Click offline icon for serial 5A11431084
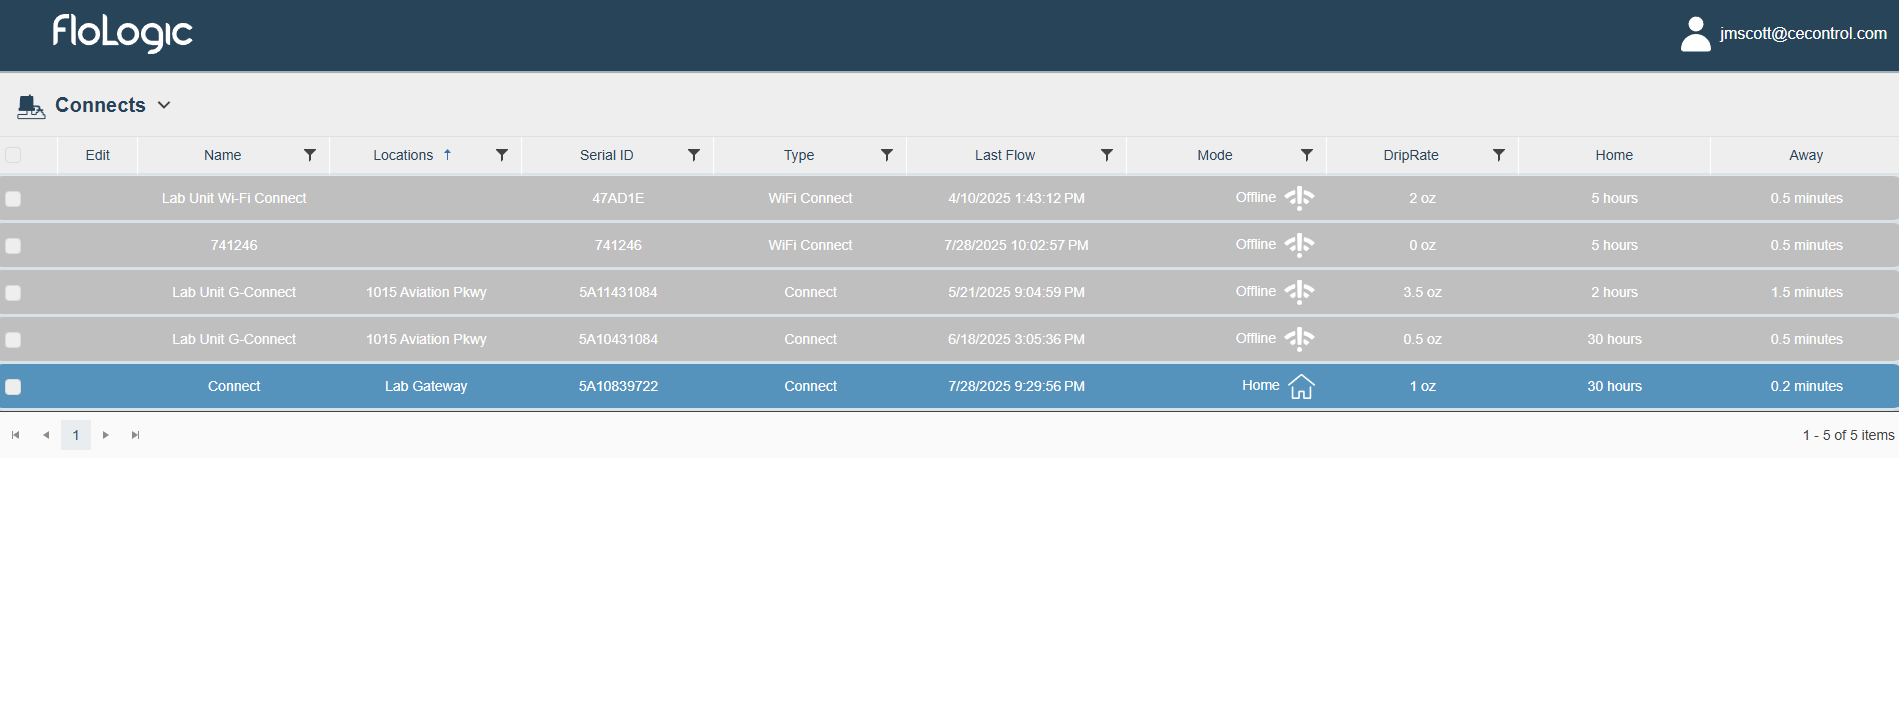This screenshot has width=1899, height=723. (1299, 292)
